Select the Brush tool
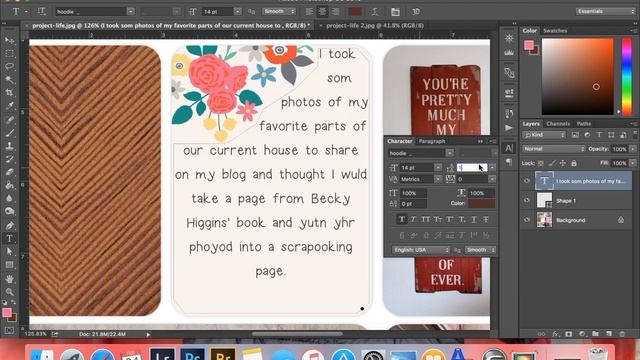 coord(9,133)
